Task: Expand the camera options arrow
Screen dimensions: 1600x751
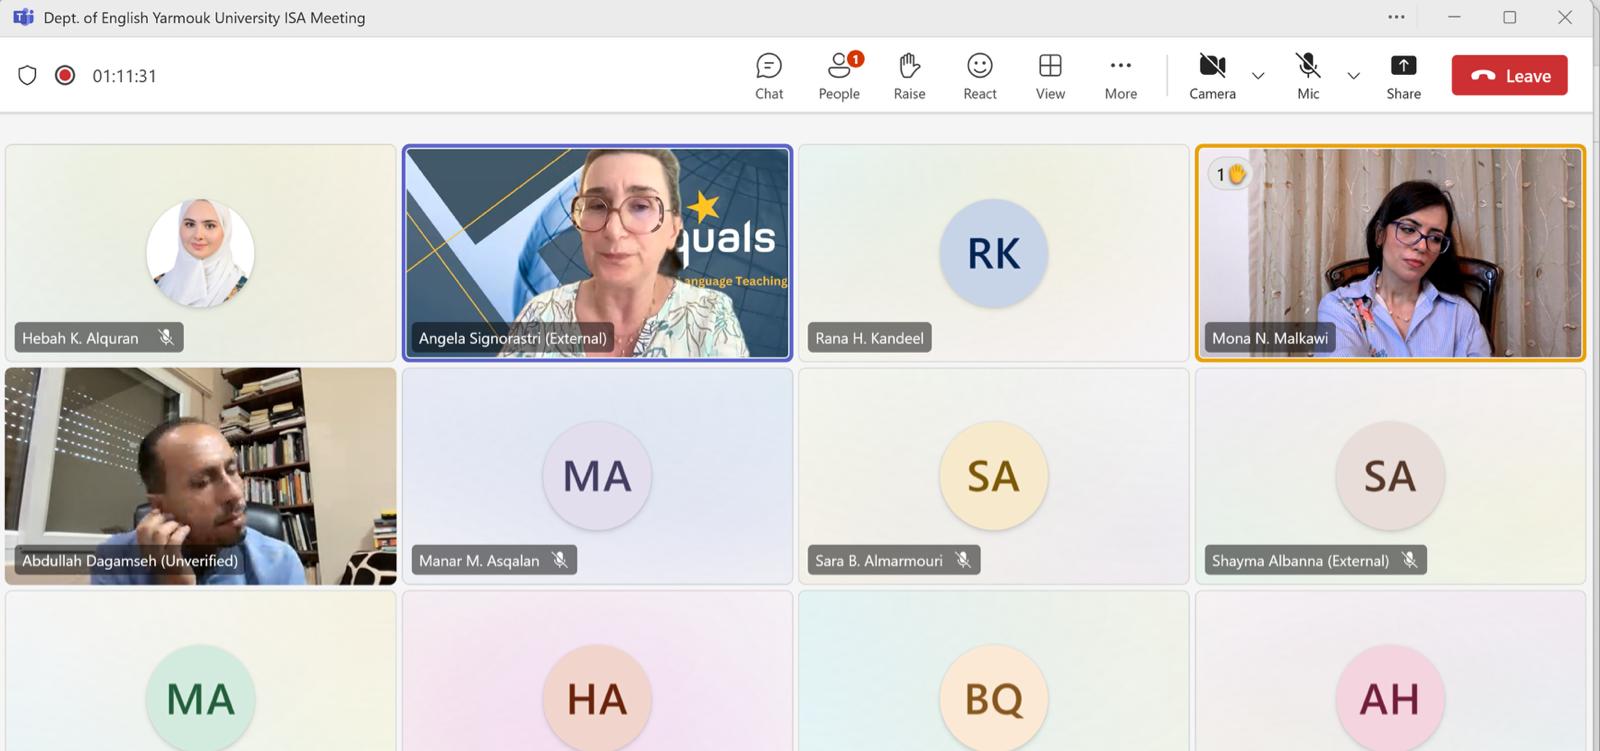Action: click(x=1258, y=76)
